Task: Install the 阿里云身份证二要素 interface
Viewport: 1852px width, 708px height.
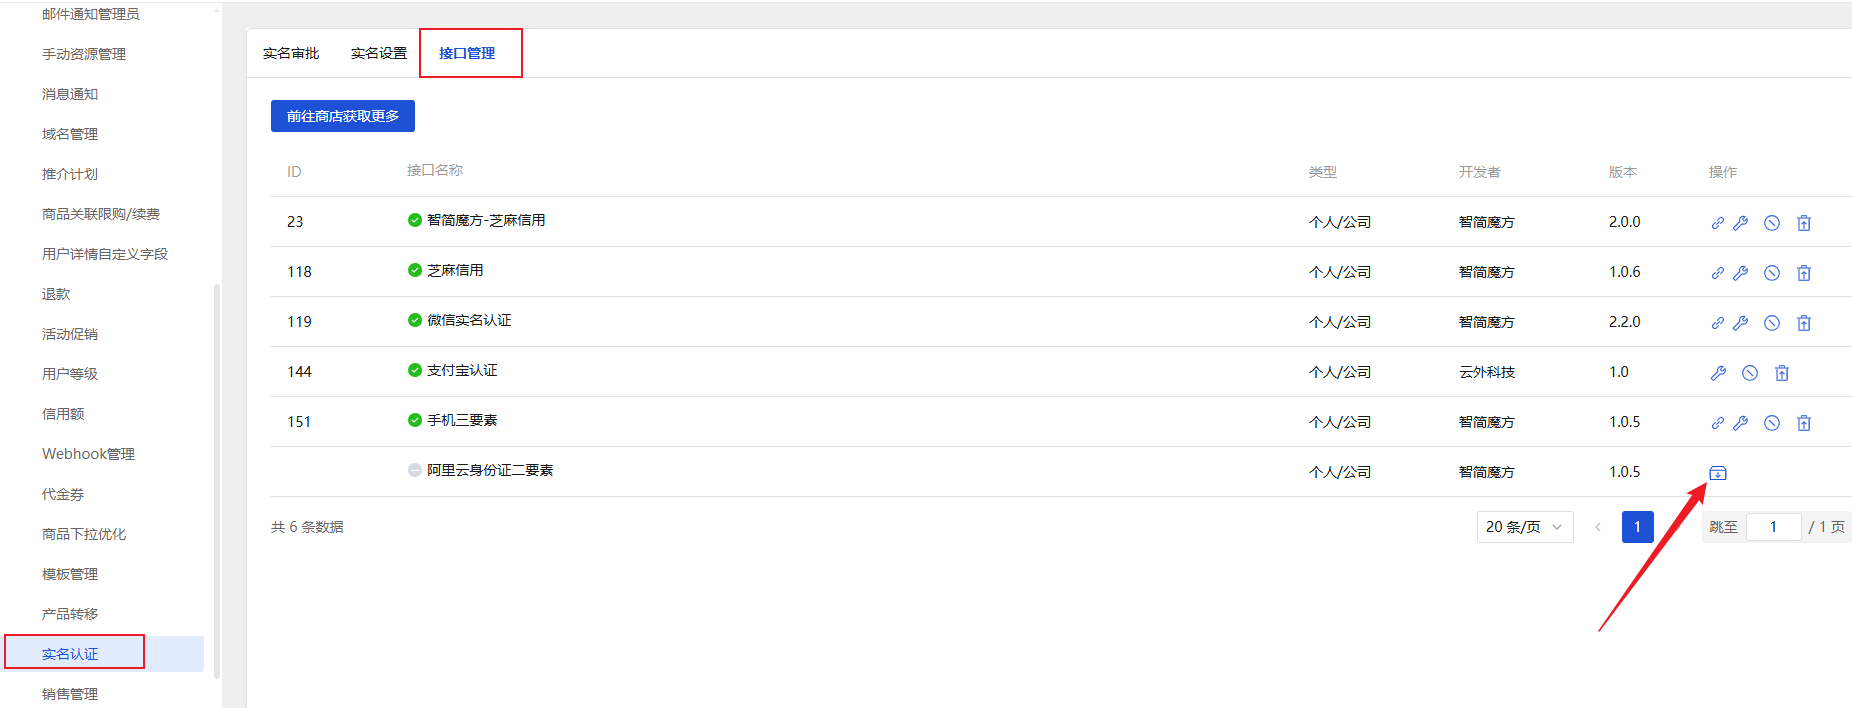Action: [x=1717, y=473]
